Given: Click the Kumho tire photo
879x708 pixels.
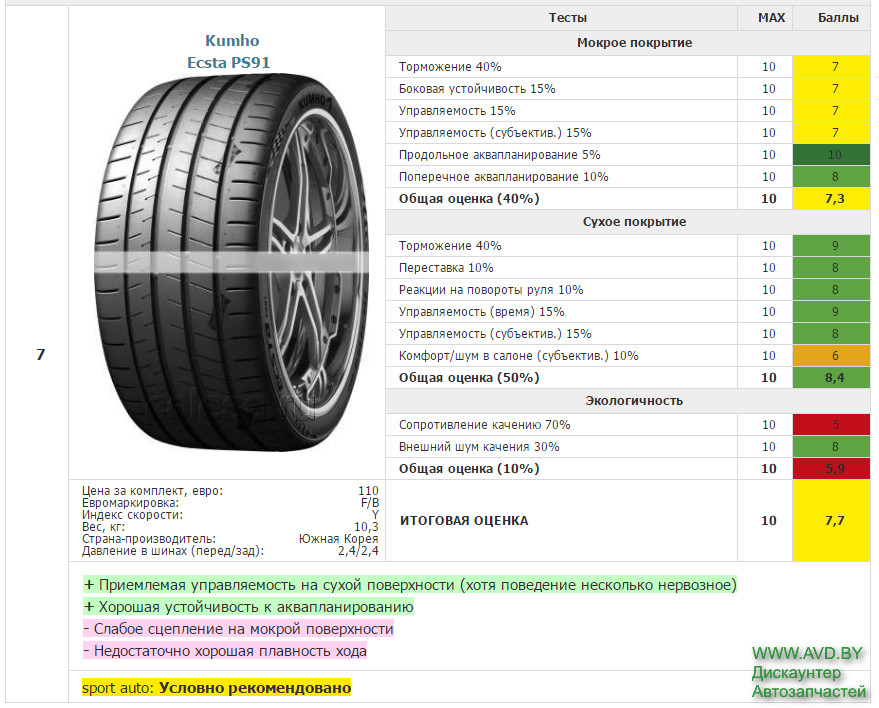Looking at the screenshot, I should coord(231,262).
